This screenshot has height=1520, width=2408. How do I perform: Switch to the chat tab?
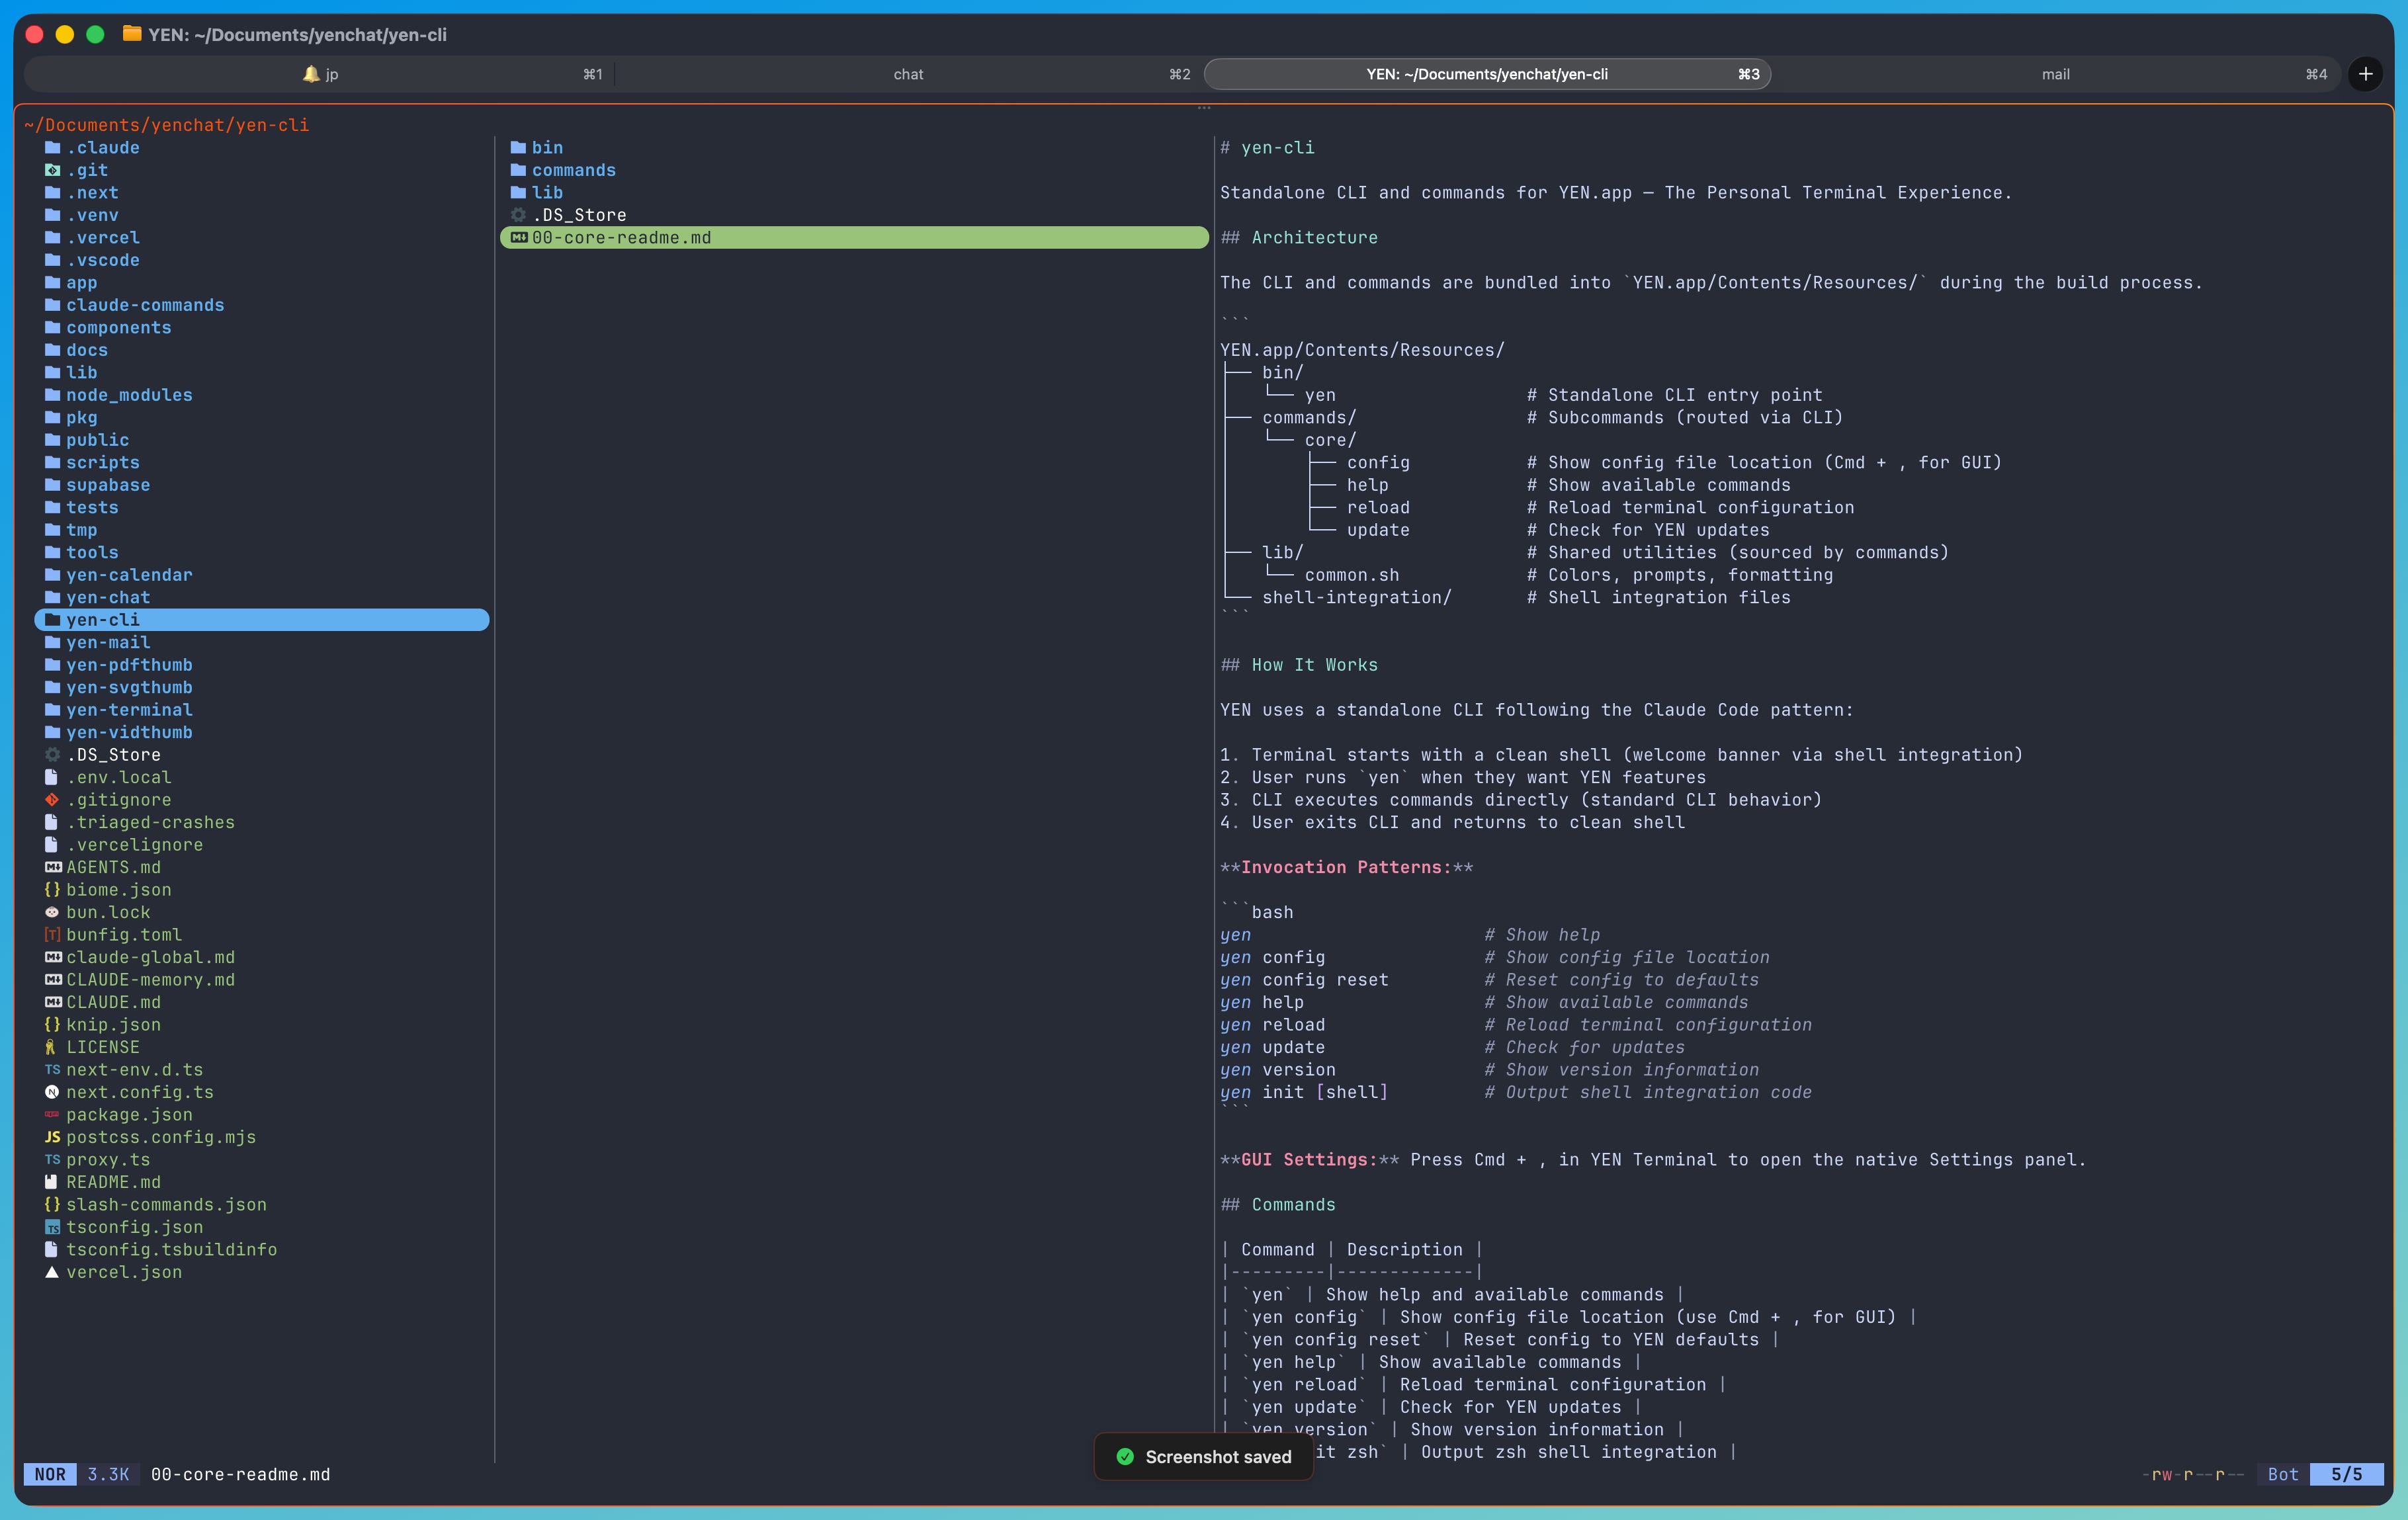pos(908,74)
